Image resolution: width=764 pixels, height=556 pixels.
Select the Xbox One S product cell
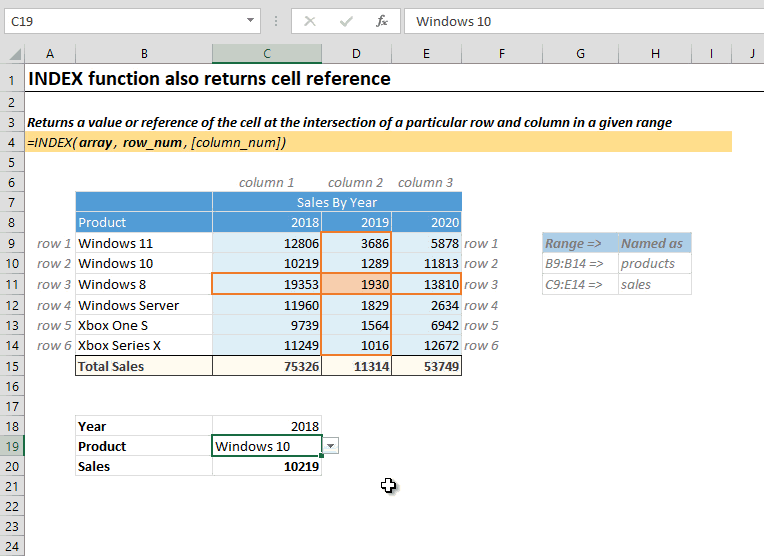coord(144,325)
